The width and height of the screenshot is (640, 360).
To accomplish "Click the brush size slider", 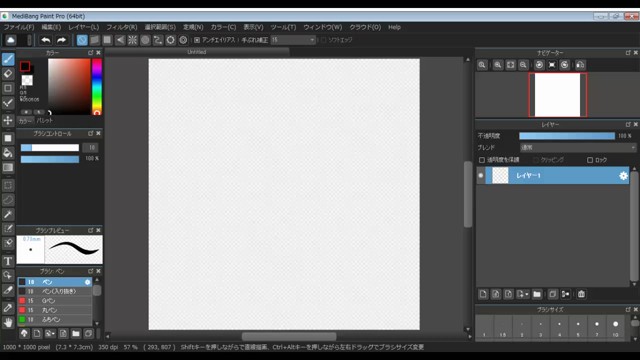I will click(x=50, y=148).
